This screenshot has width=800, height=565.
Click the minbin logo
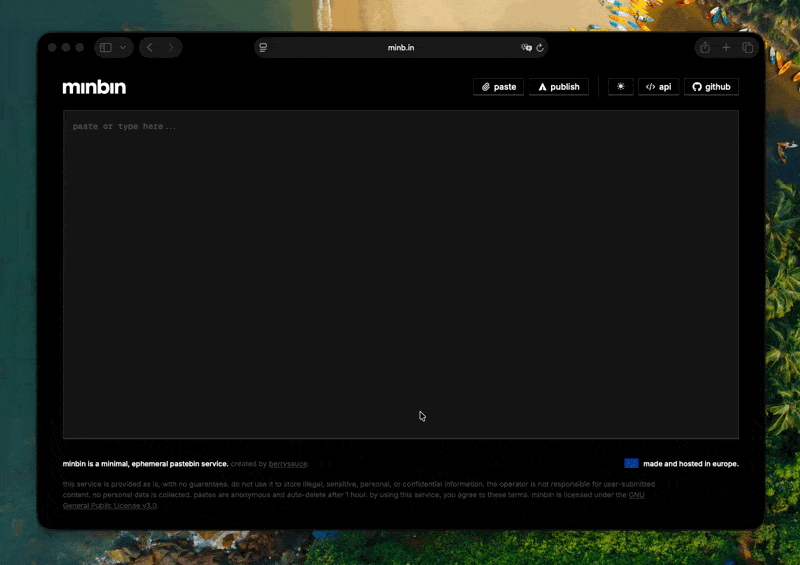coord(94,87)
